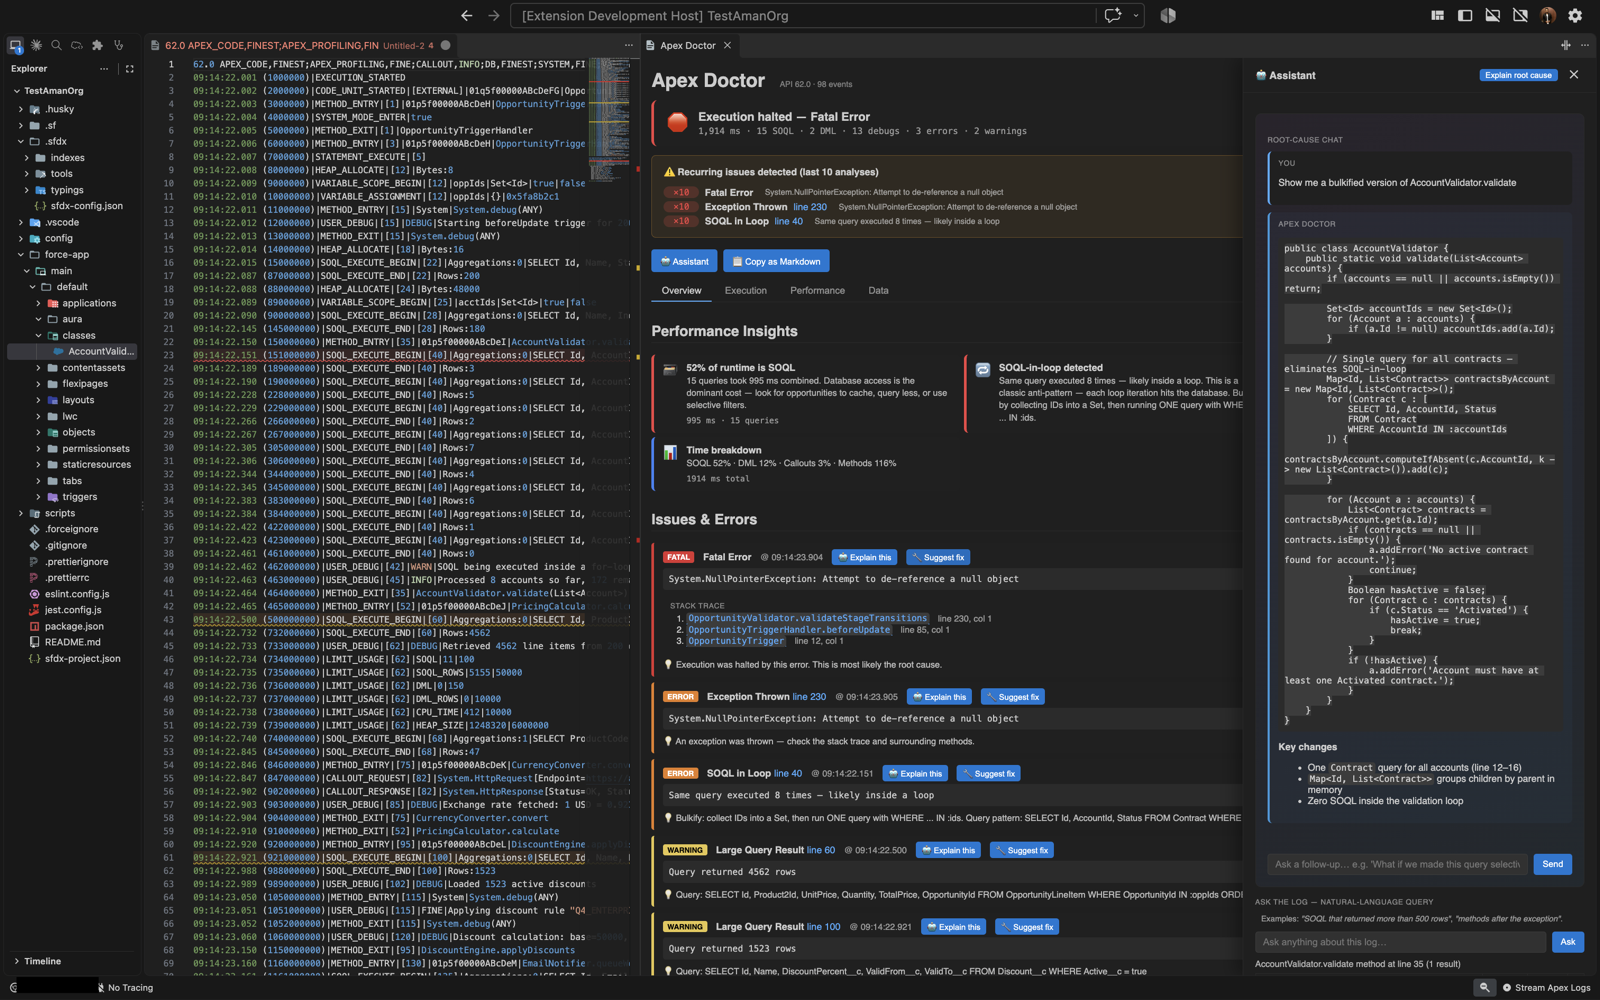1600x1000 pixels.
Task: Open the Search view magnifier icon
Action: (x=56, y=45)
